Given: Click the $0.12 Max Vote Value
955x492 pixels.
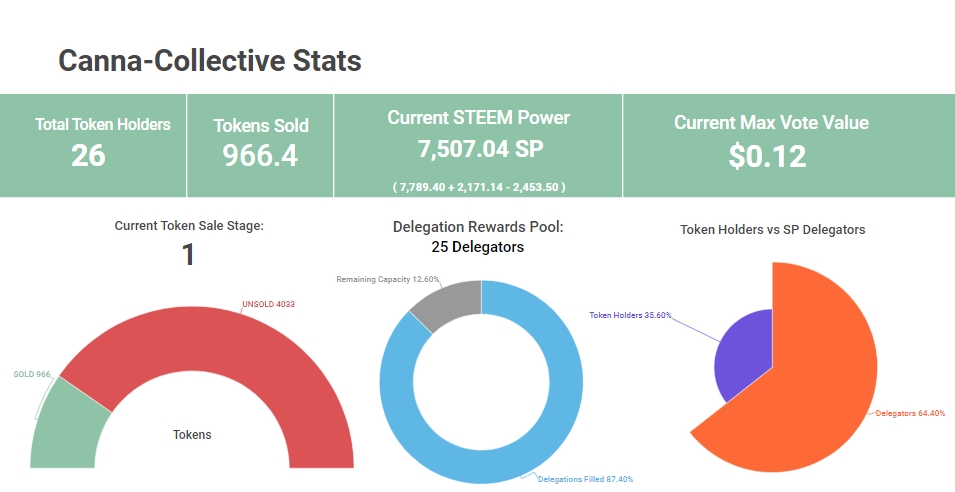Looking at the screenshot, I should pos(767,156).
